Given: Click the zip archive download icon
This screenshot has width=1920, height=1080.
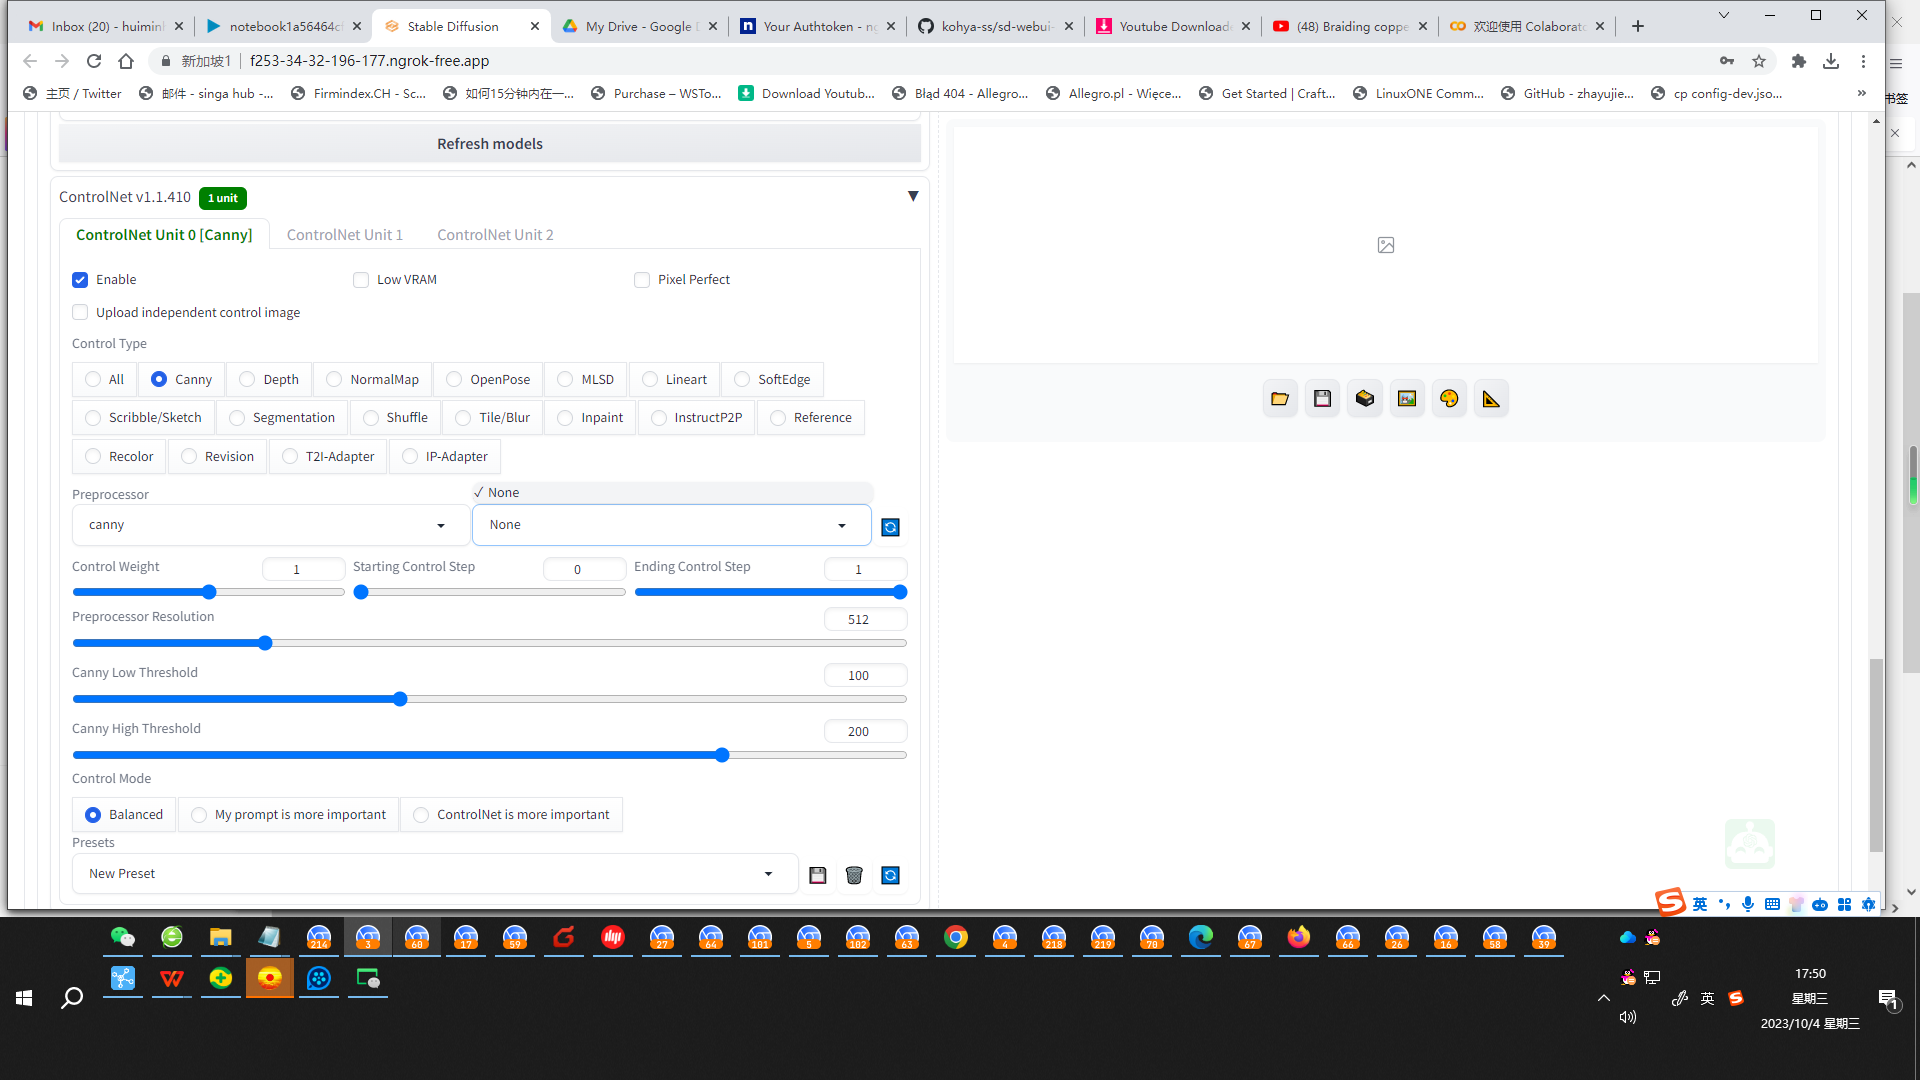Looking at the screenshot, I should [1364, 398].
